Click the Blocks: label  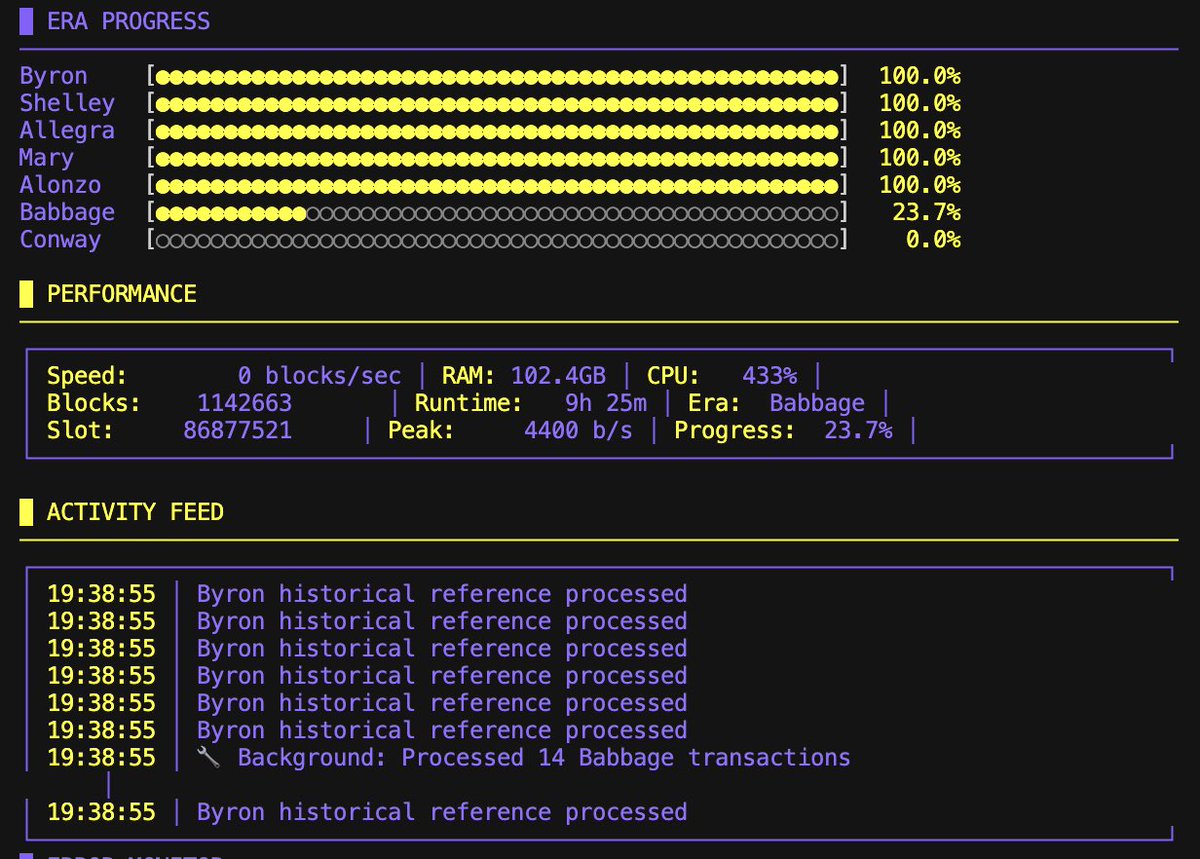[94, 403]
